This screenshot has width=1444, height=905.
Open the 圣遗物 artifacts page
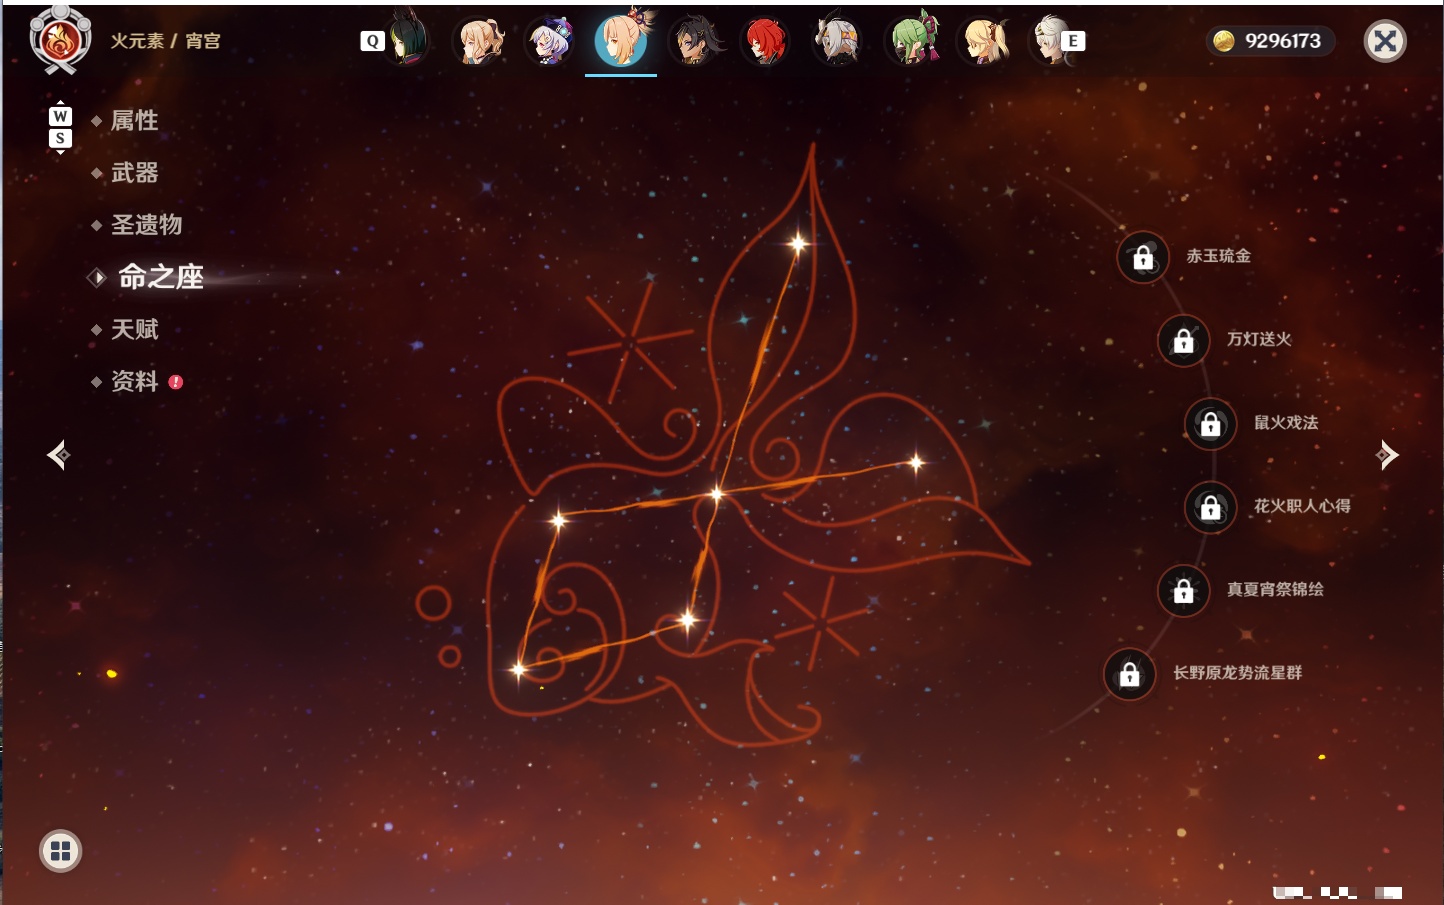146,225
